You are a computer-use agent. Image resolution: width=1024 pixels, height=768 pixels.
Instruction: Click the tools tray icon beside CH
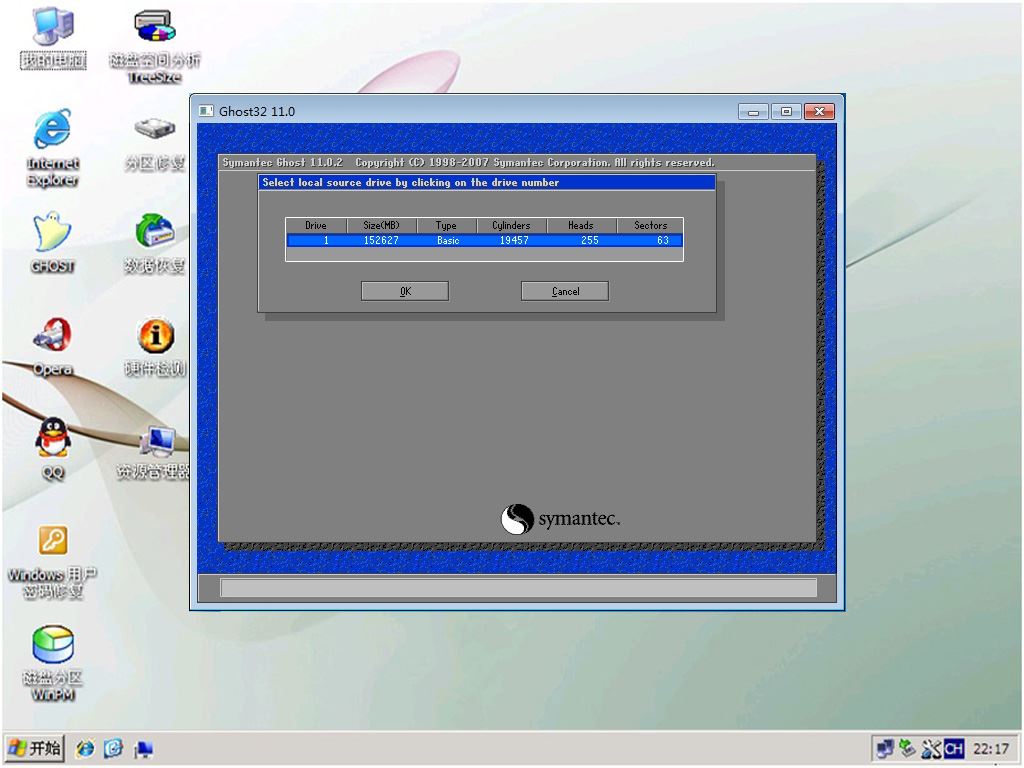[930, 748]
